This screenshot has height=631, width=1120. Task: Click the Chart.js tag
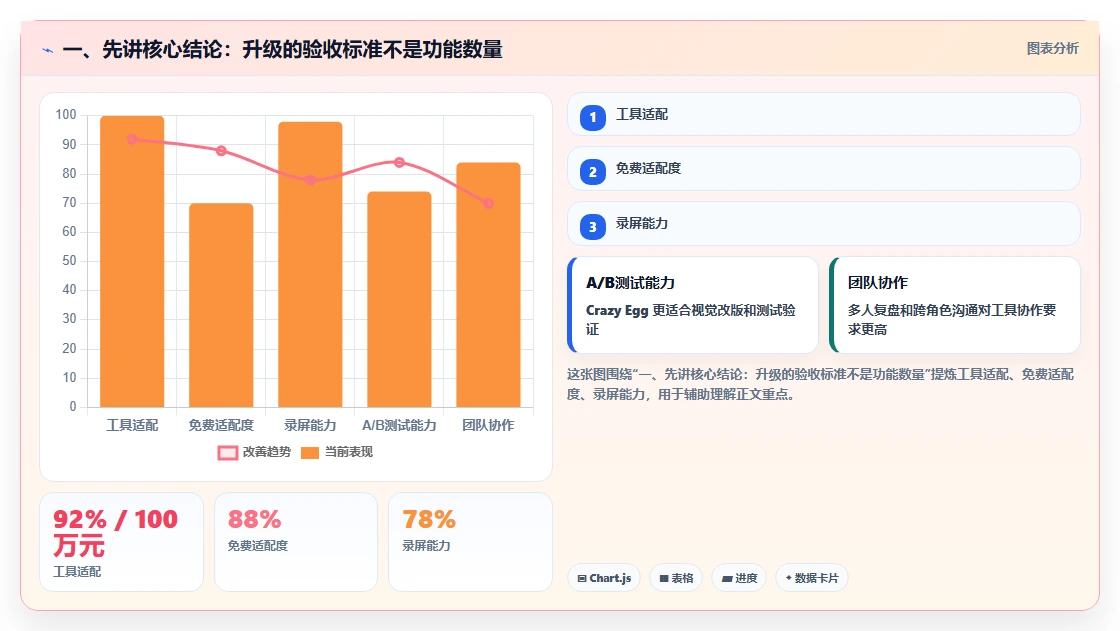click(x=604, y=578)
